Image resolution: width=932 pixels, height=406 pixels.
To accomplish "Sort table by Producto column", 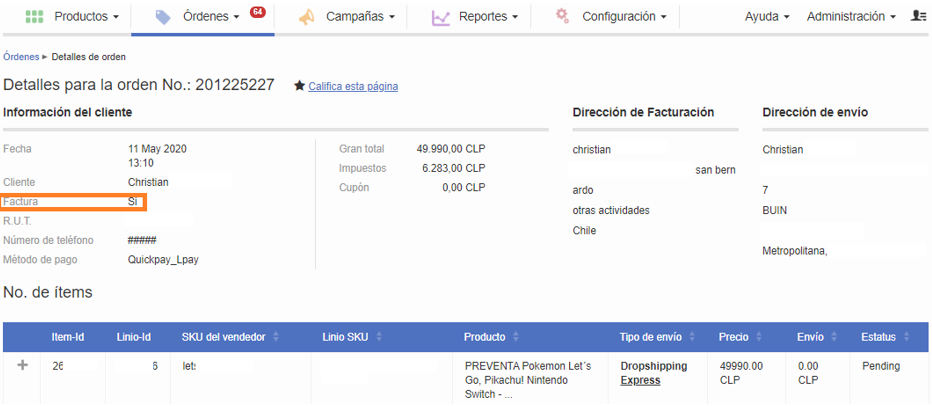I will tap(514, 338).
